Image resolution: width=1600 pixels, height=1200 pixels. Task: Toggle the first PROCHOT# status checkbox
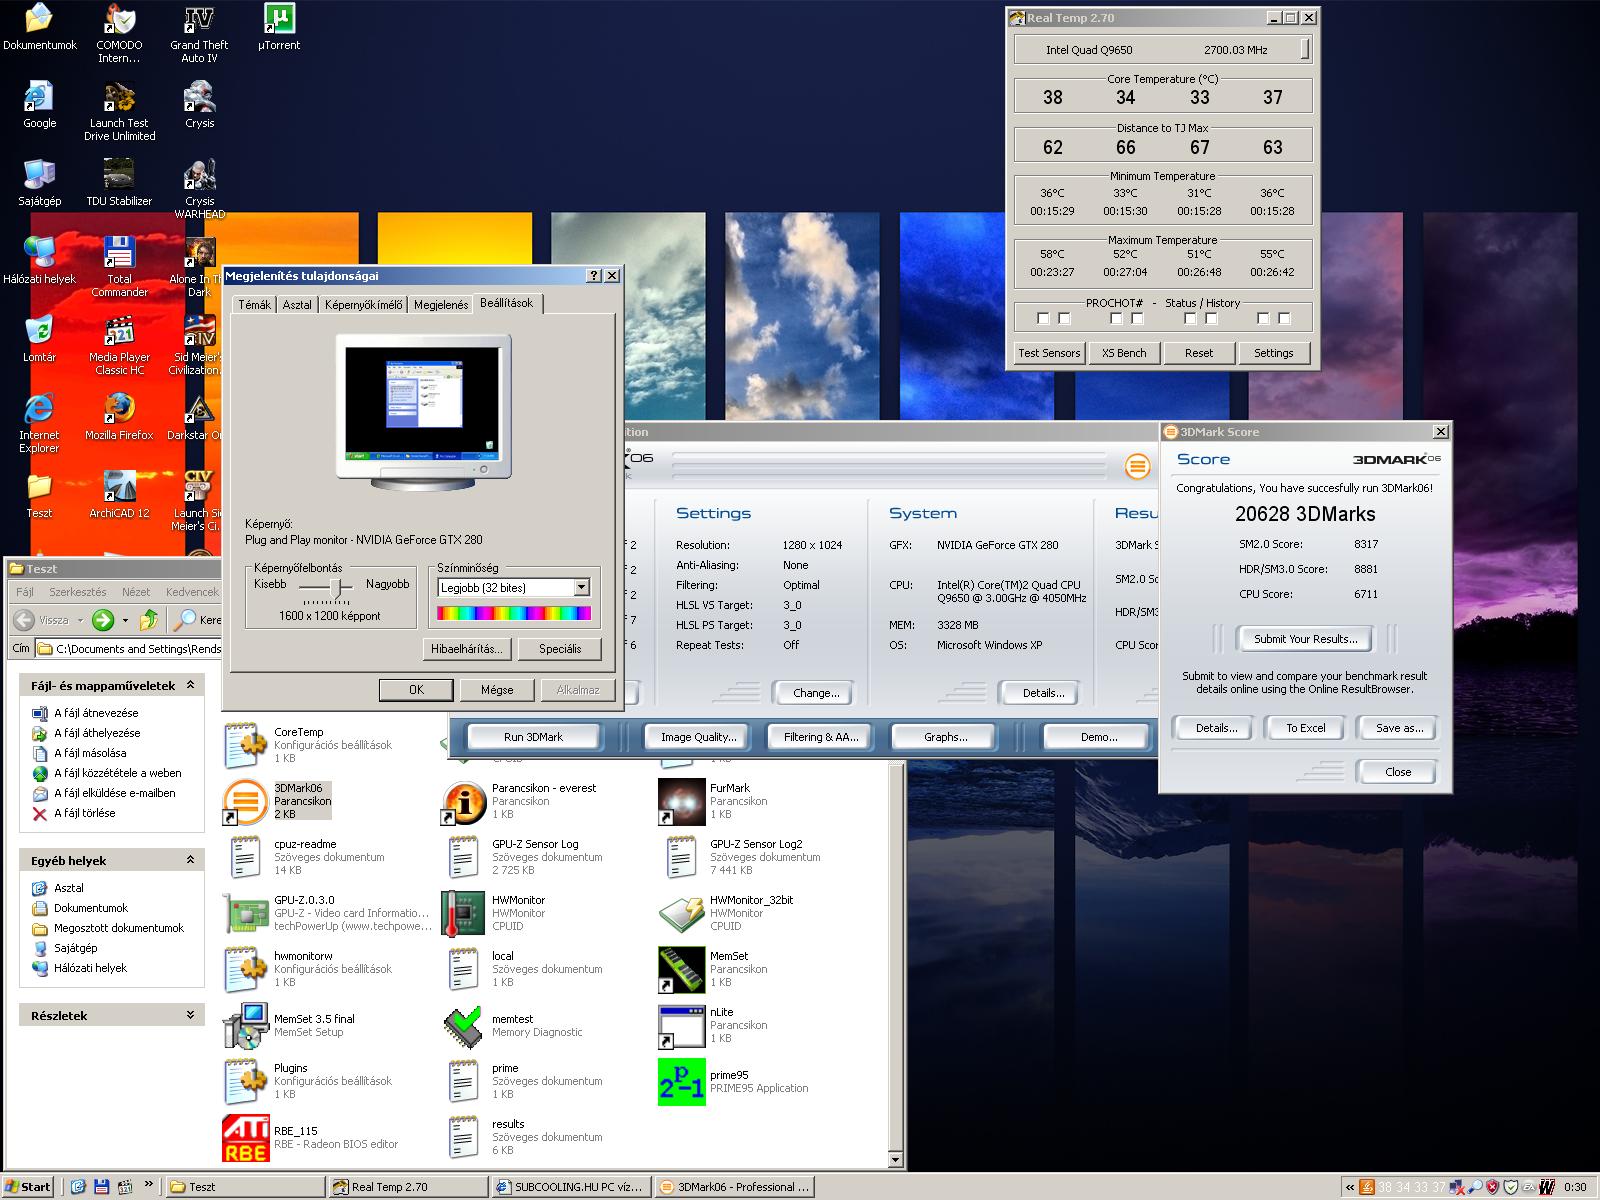pyautogui.click(x=1043, y=319)
